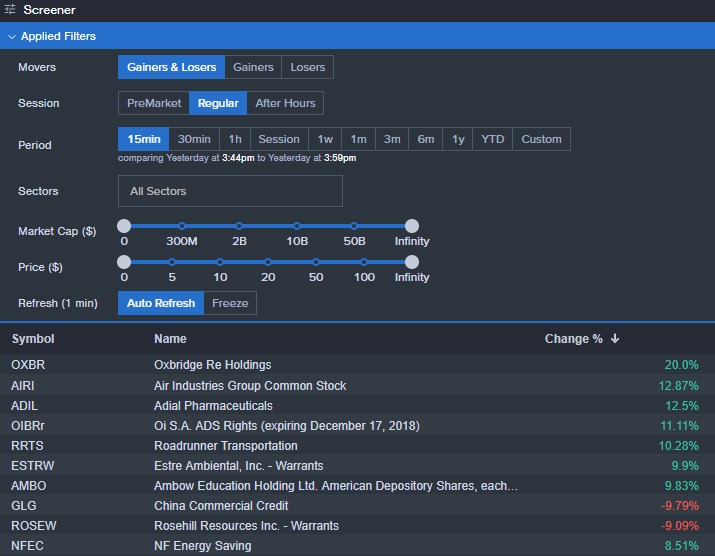715x556 pixels.
Task: Click the Freeze refresh option
Action: tap(230, 303)
